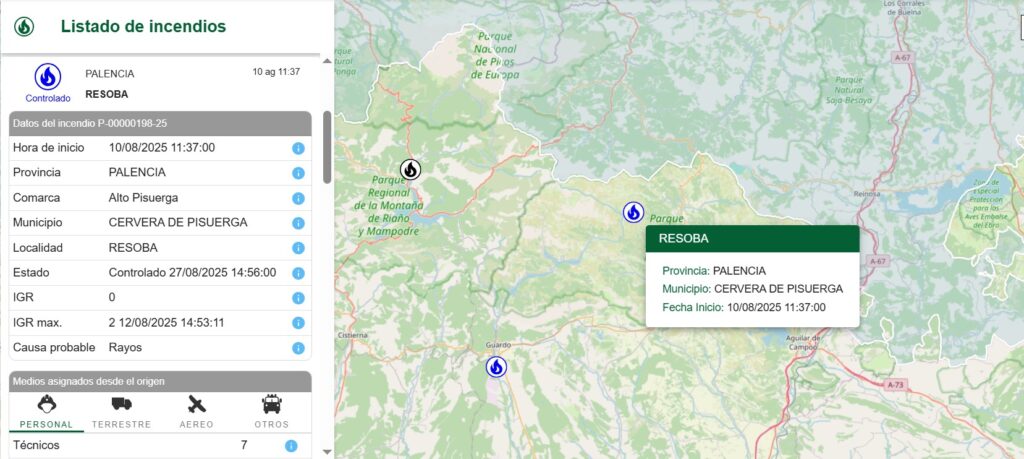This screenshot has height=459, width=1024.
Task: Click the flame logo beside Listado de incendios
Action: (24, 27)
